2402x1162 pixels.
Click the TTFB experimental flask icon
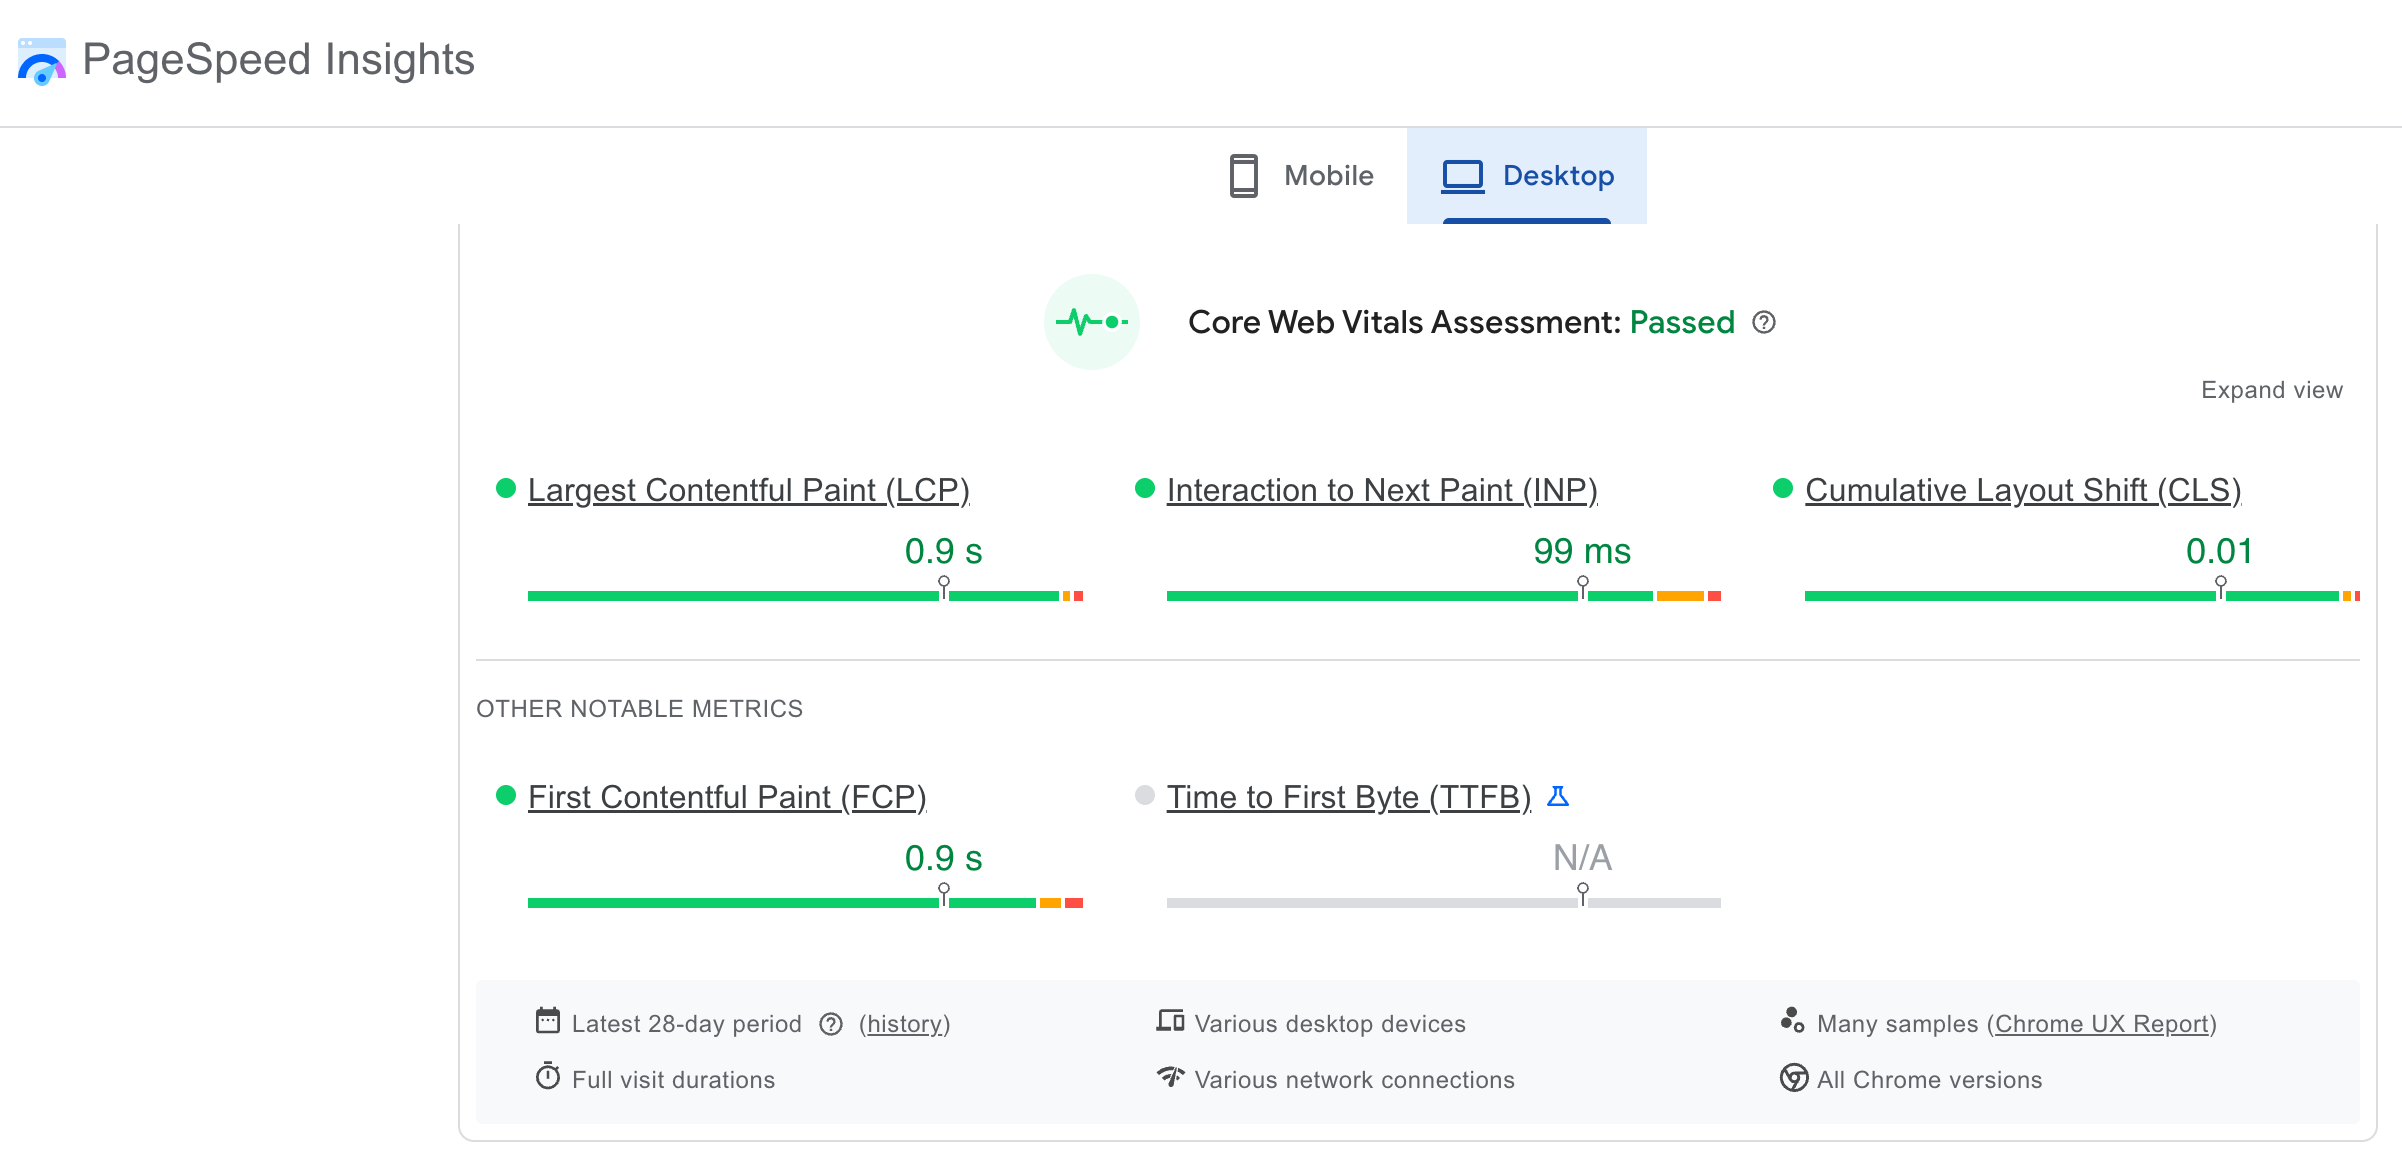click(x=1558, y=797)
